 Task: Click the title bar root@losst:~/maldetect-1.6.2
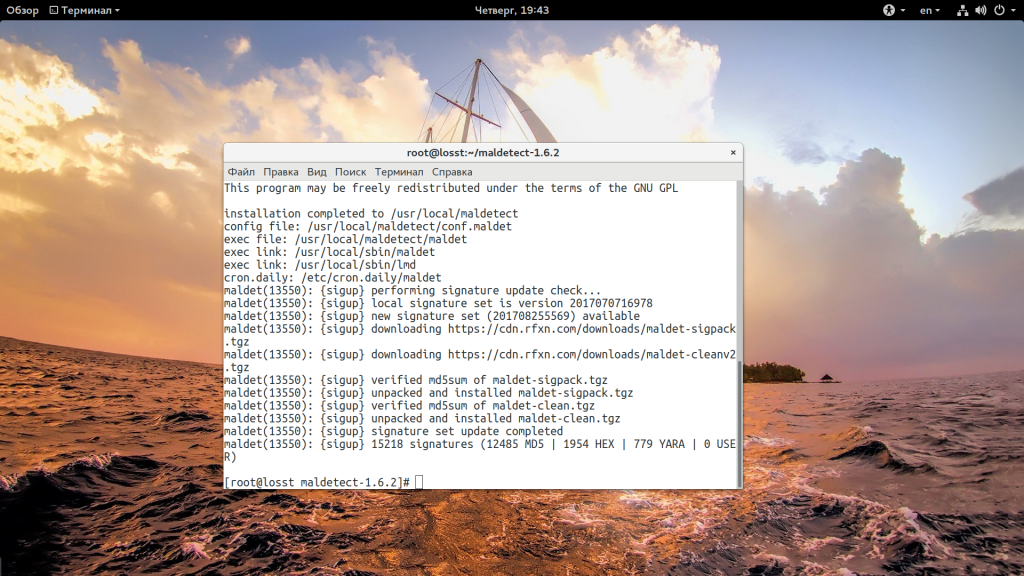[482, 152]
